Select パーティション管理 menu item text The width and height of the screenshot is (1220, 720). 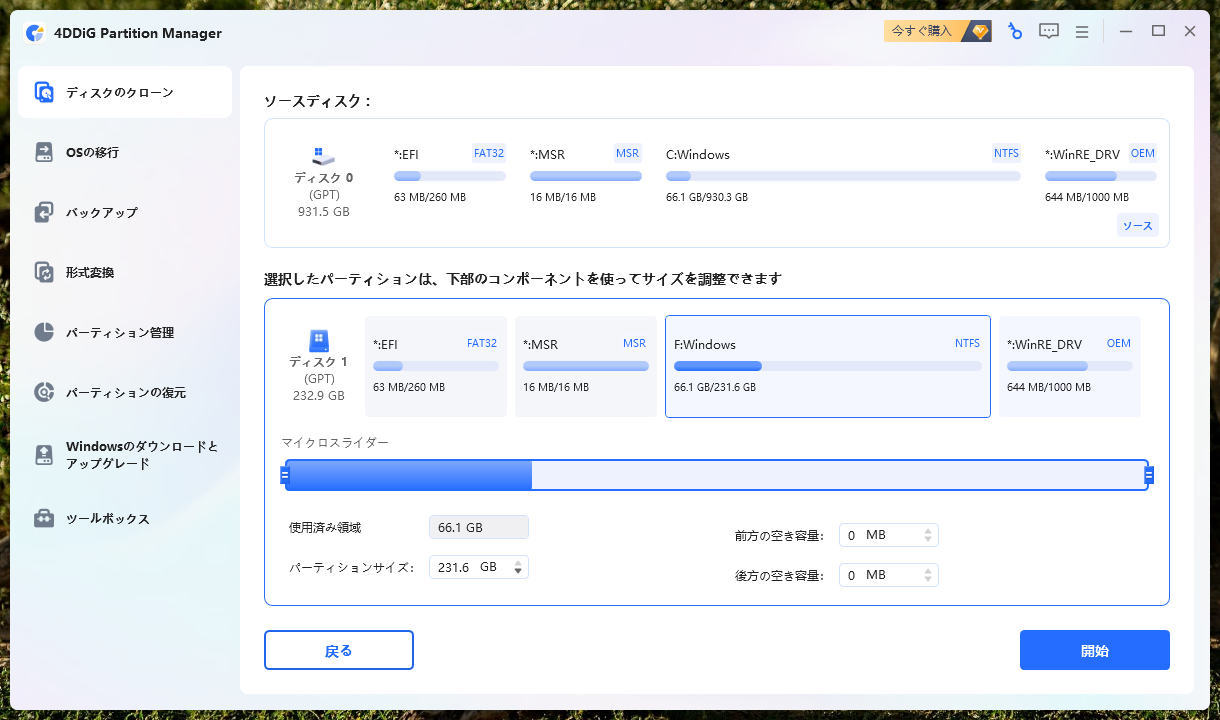coord(120,333)
